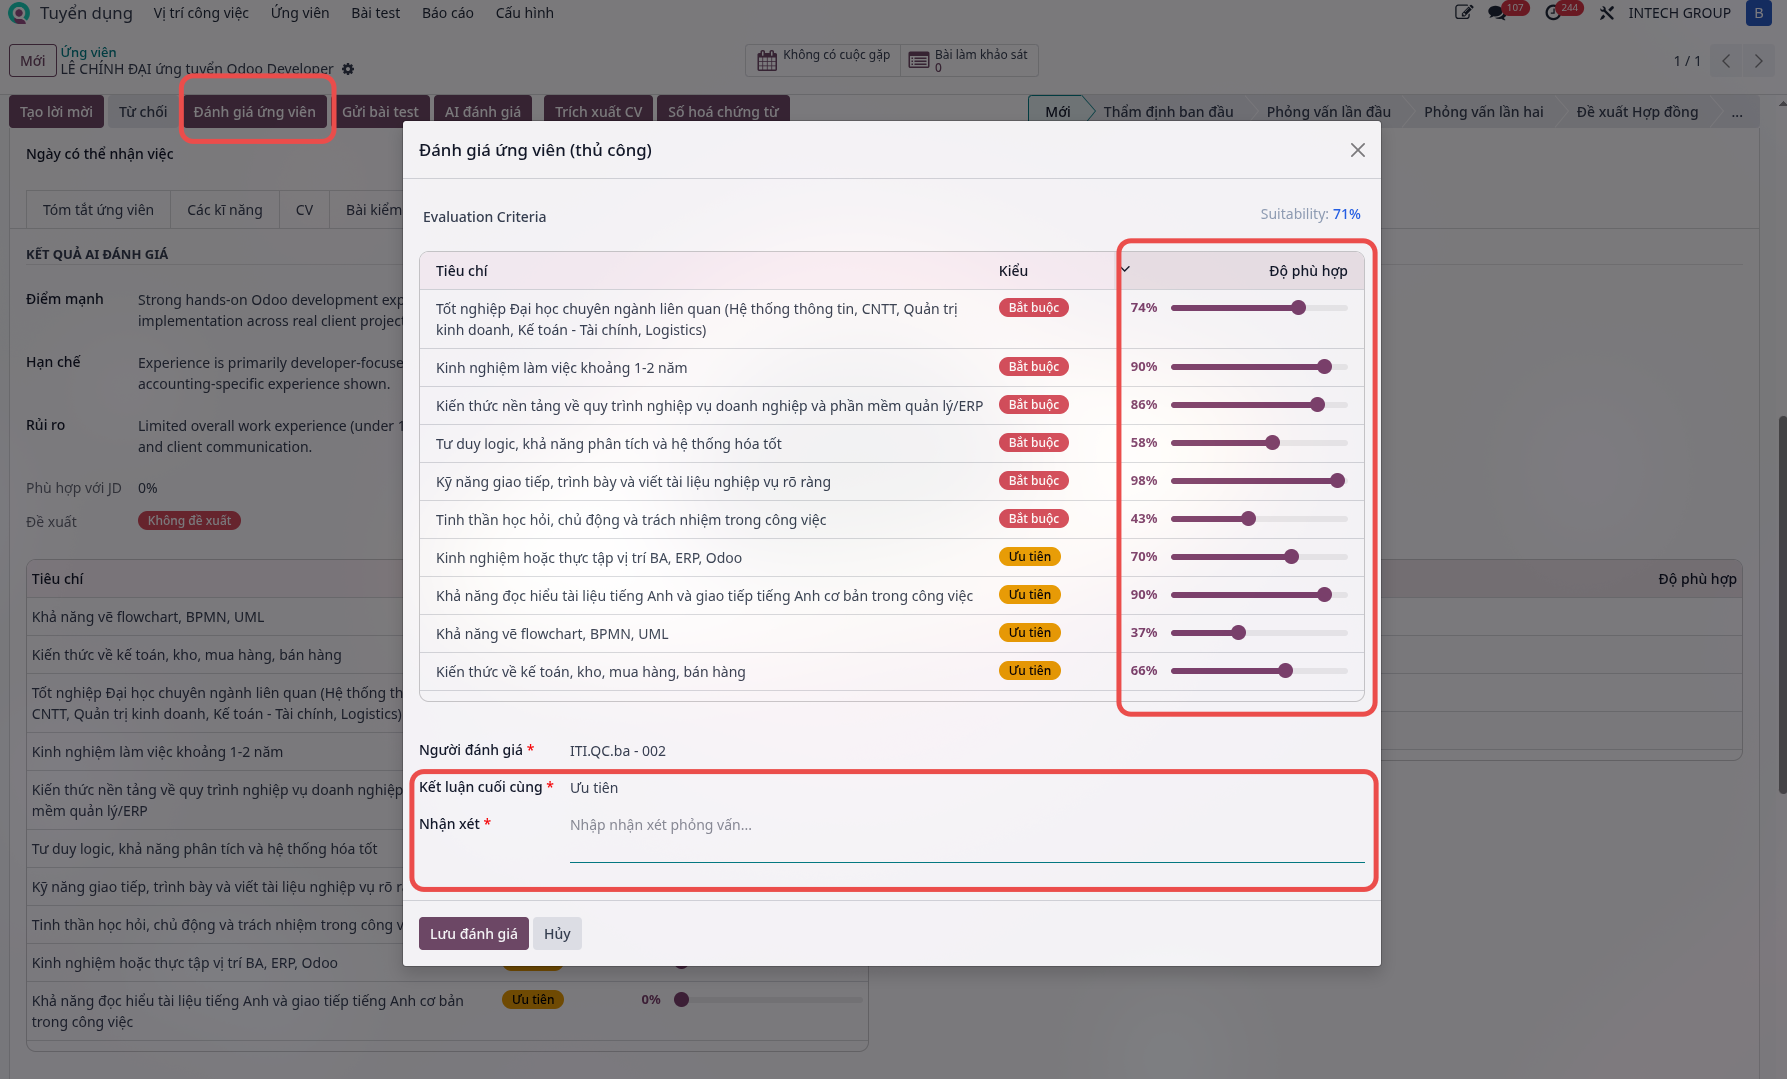The height and width of the screenshot is (1079, 1787).
Task: Select Phỏng vấn lần hai stage
Action: click(x=1484, y=112)
